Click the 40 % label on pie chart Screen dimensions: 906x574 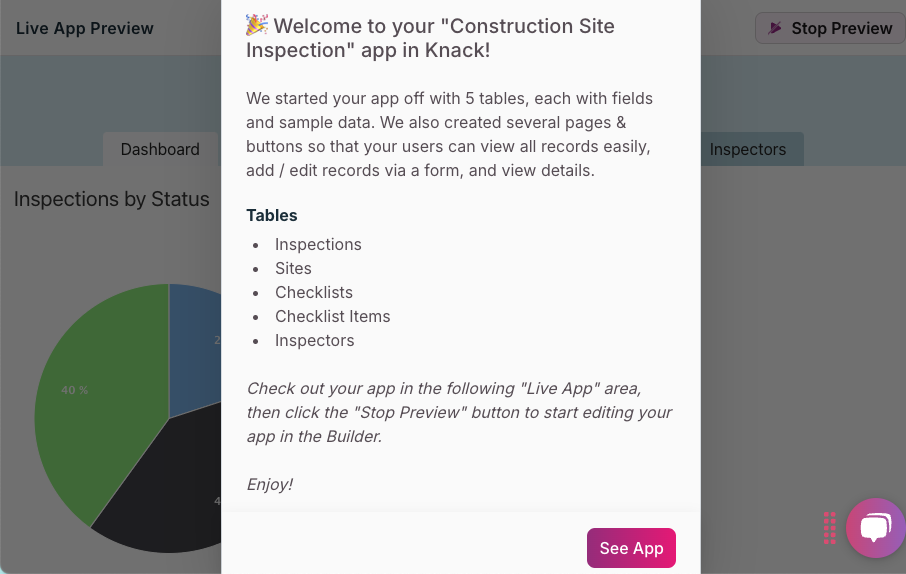coord(75,390)
